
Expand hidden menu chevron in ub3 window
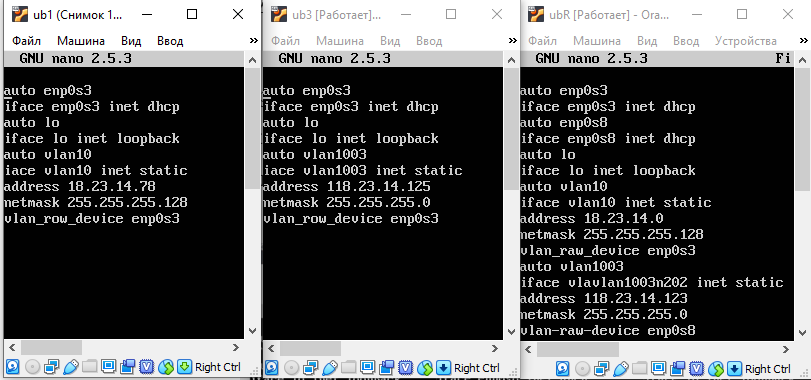tap(513, 40)
